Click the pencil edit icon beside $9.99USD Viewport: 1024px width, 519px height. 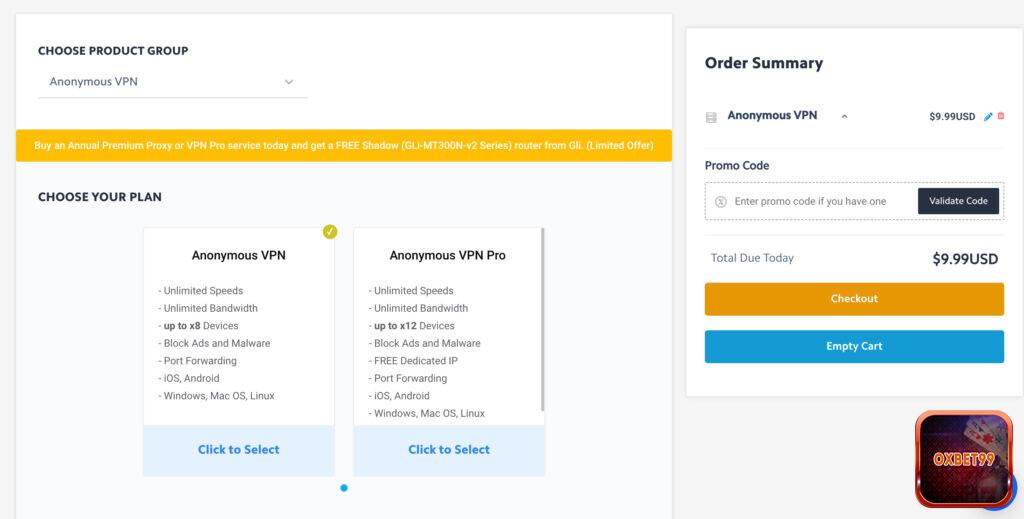tap(988, 117)
